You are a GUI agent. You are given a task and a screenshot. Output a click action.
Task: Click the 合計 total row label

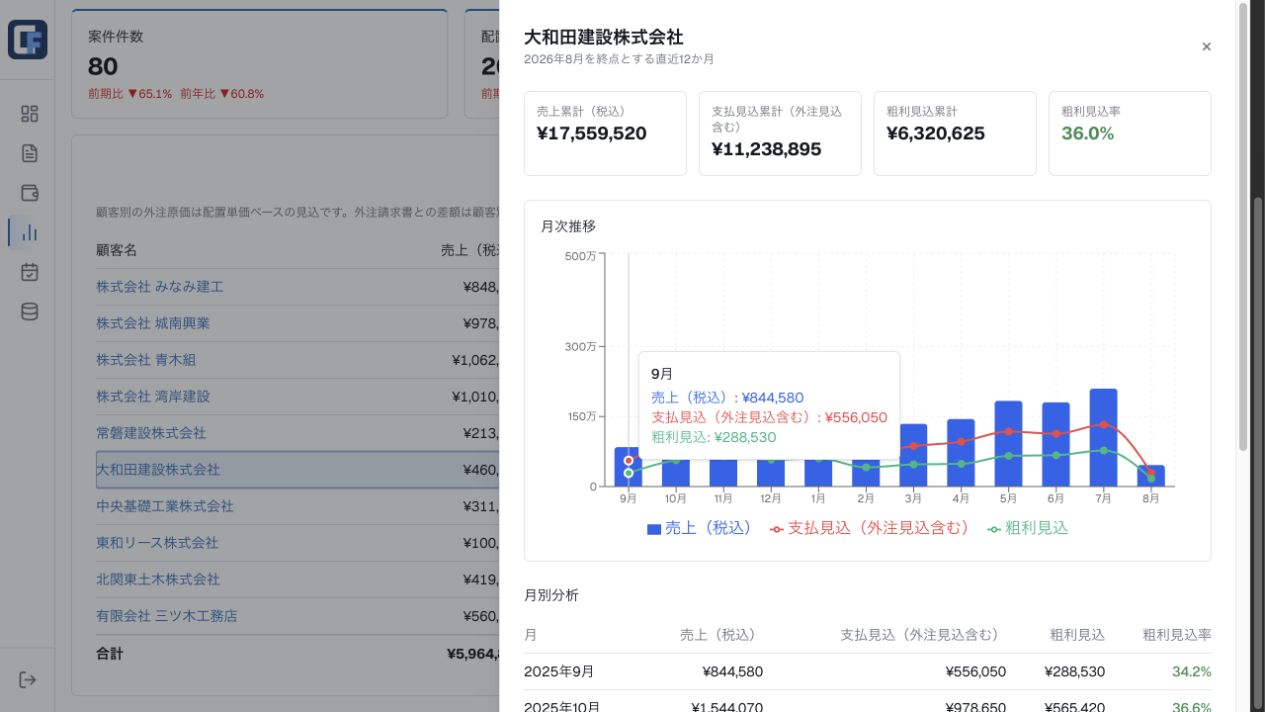[110, 654]
